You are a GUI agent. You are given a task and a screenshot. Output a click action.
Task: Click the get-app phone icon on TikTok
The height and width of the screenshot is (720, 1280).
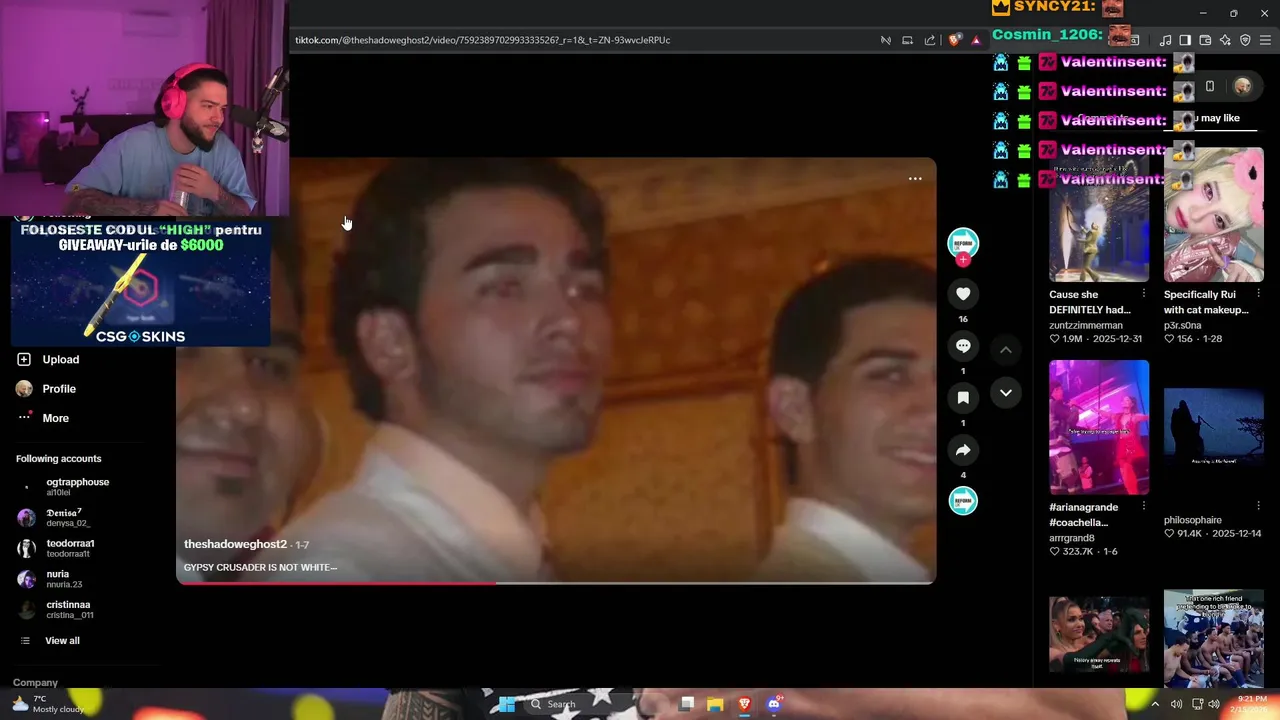click(x=1210, y=87)
